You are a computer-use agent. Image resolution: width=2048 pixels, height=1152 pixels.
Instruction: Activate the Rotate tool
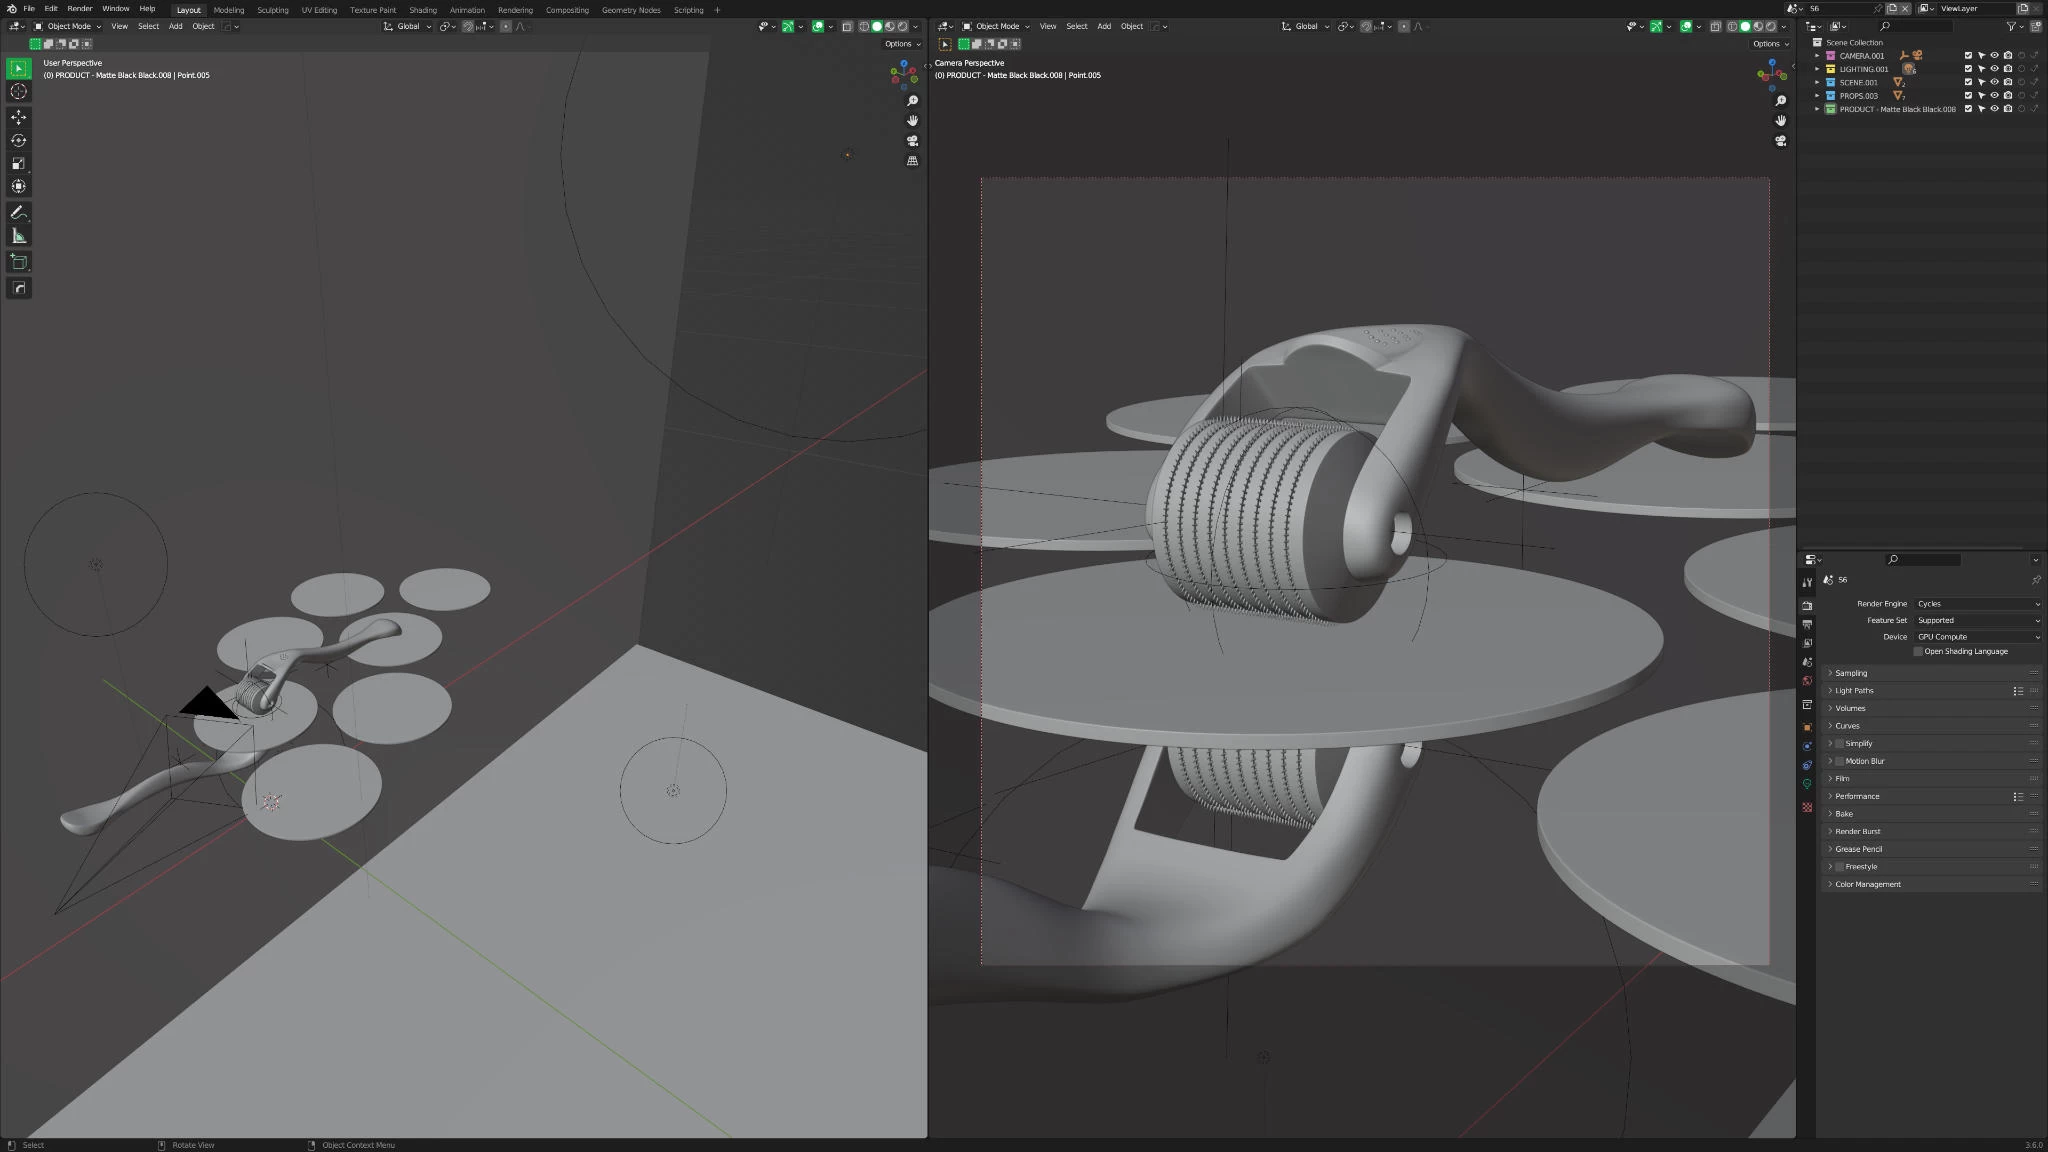18,140
